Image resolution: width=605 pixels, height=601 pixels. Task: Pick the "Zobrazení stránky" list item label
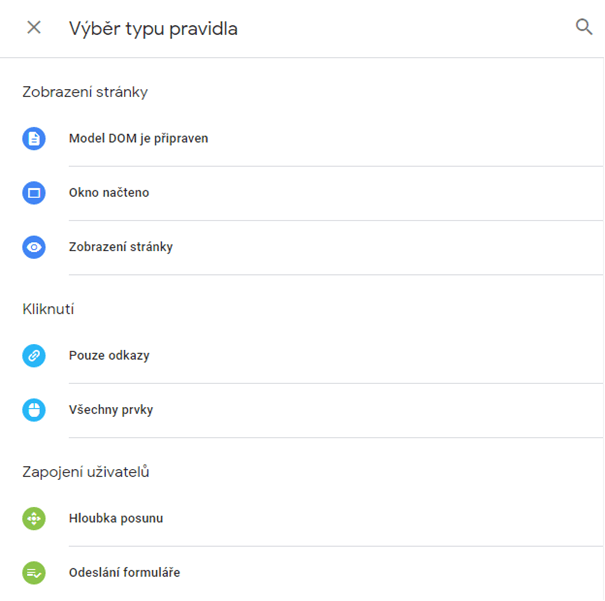point(121,247)
